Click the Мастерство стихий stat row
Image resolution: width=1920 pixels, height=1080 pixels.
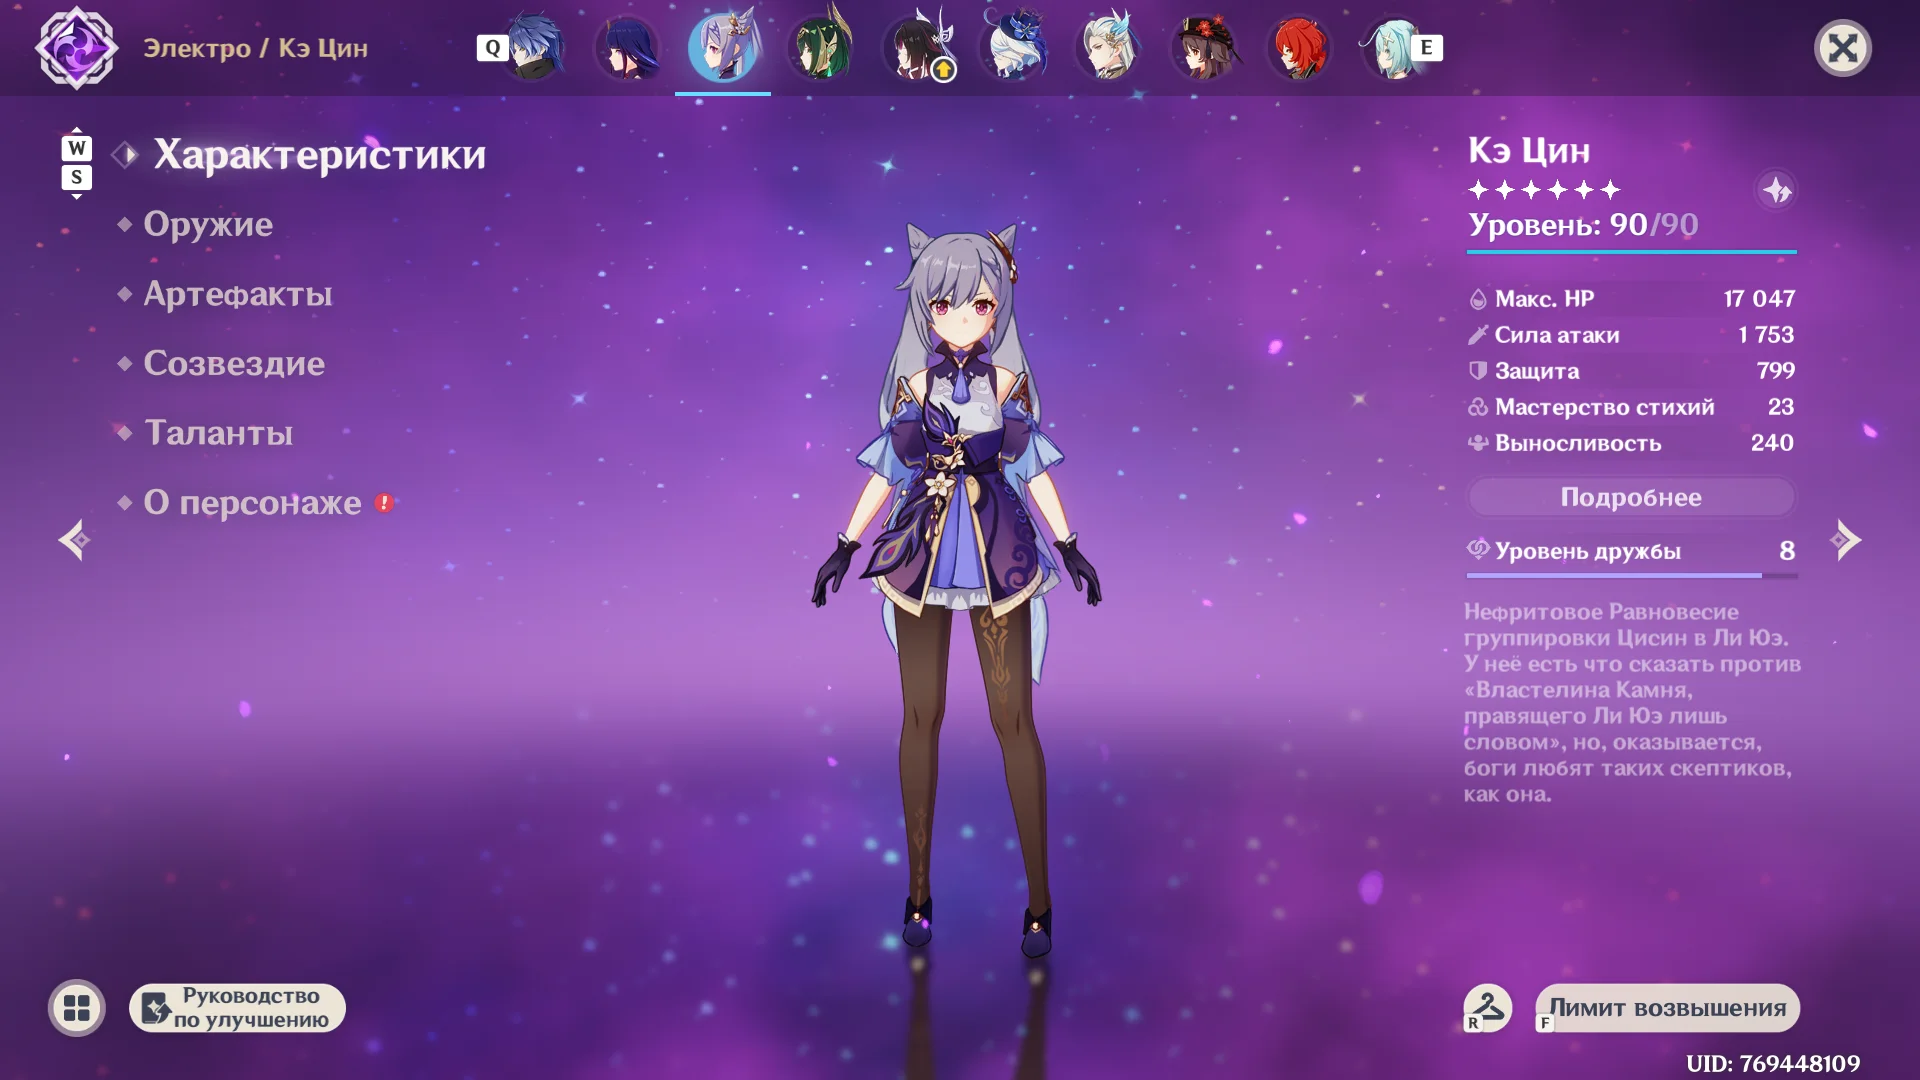1631,407
